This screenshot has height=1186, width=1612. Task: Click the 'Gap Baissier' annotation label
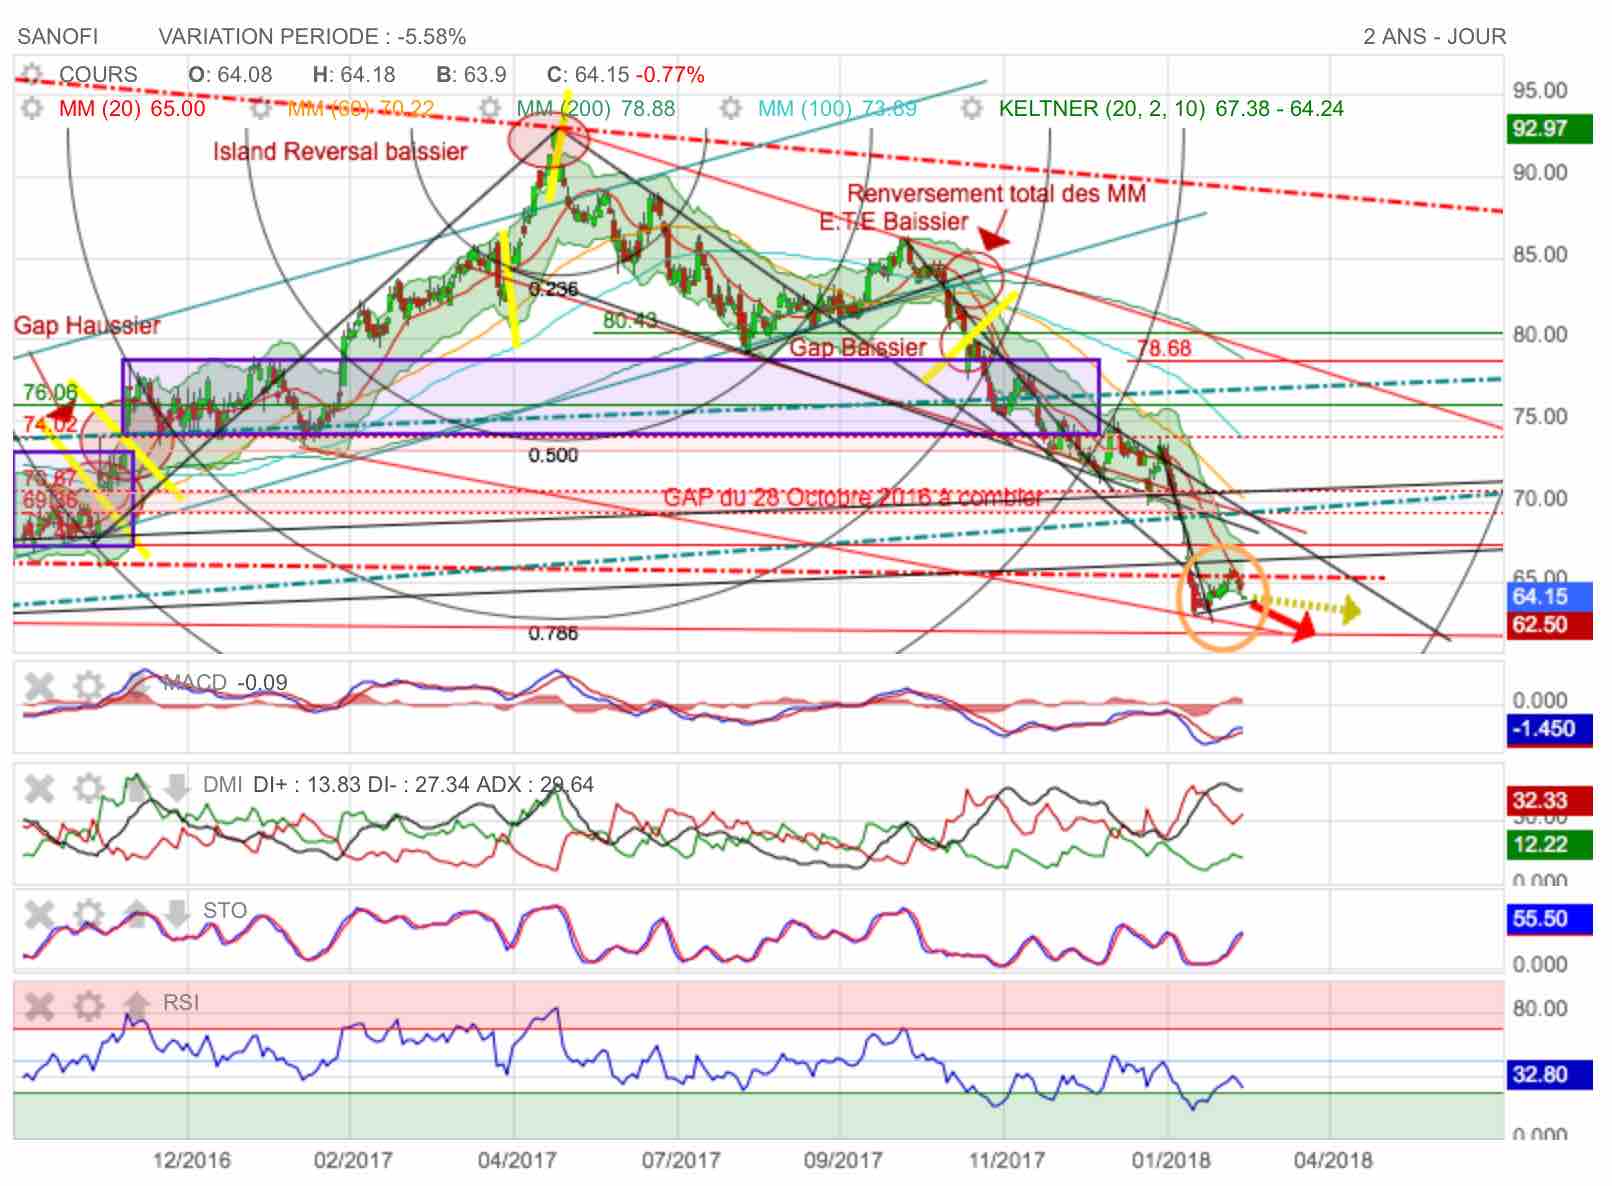click(x=858, y=347)
